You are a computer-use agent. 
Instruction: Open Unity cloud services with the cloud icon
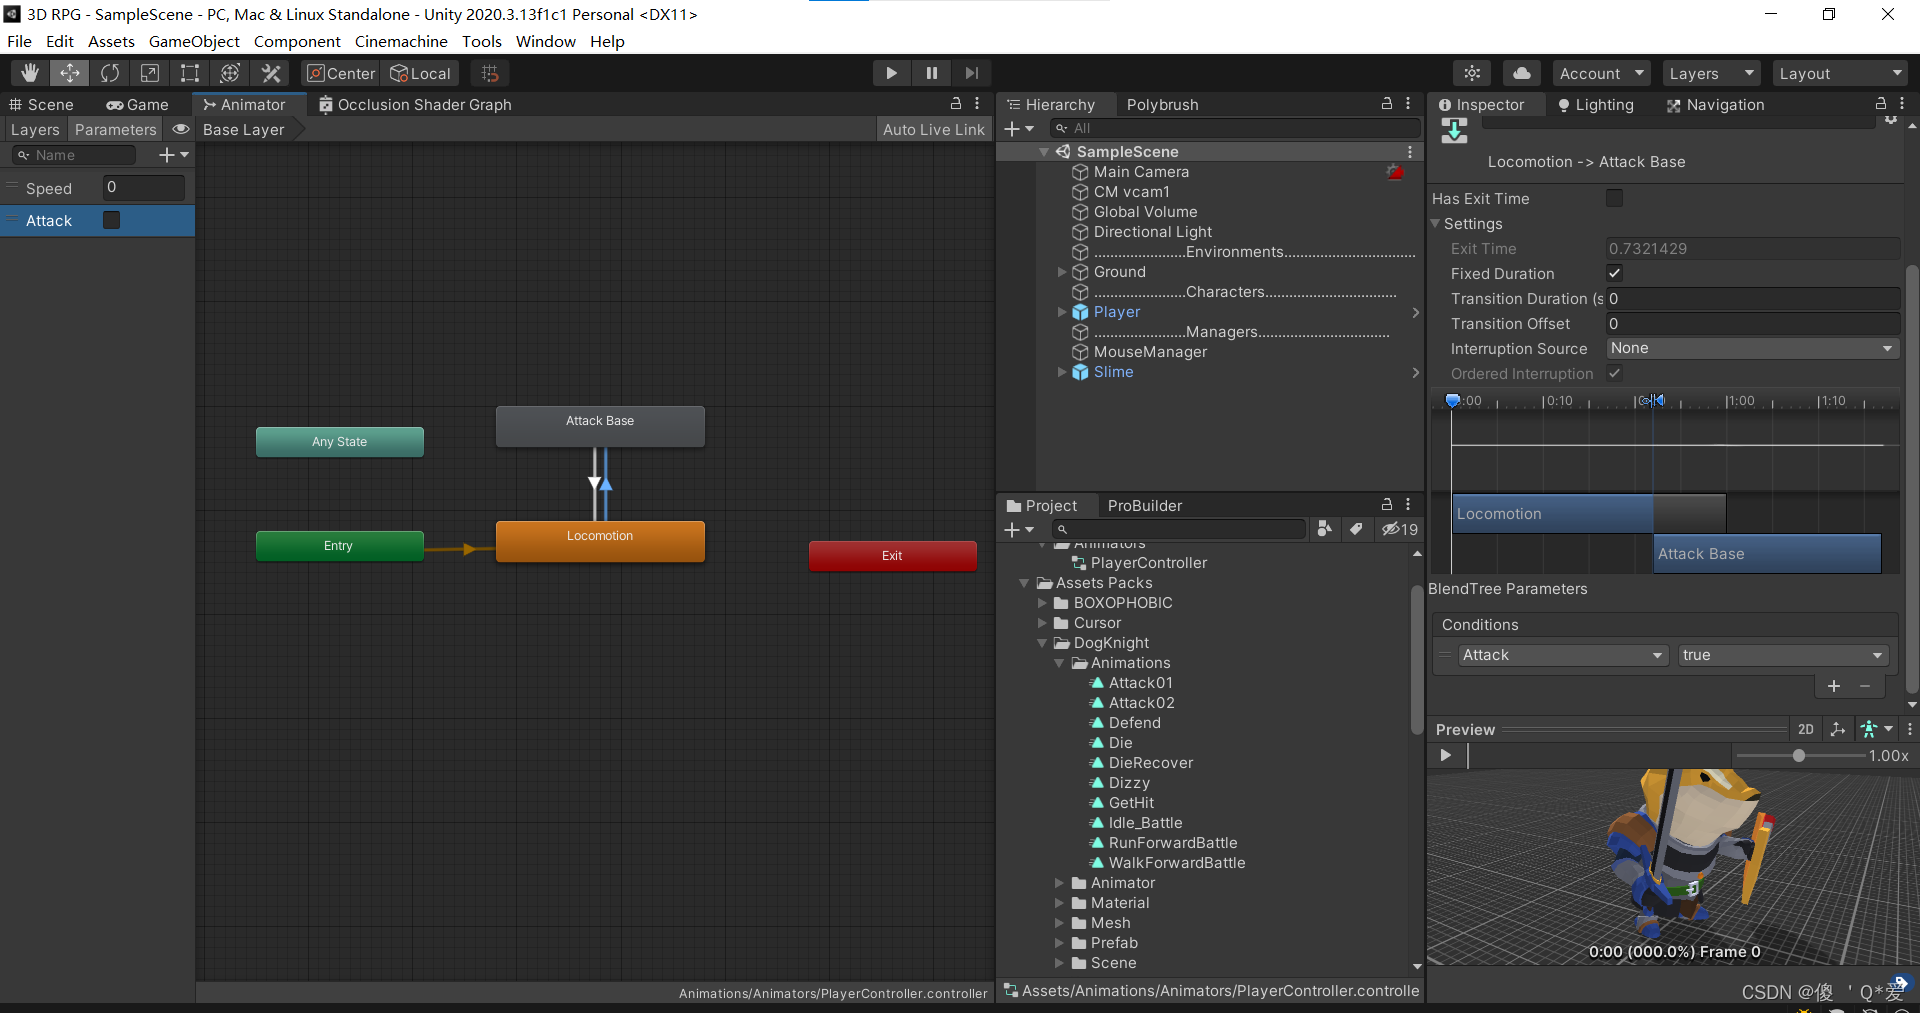(x=1521, y=72)
